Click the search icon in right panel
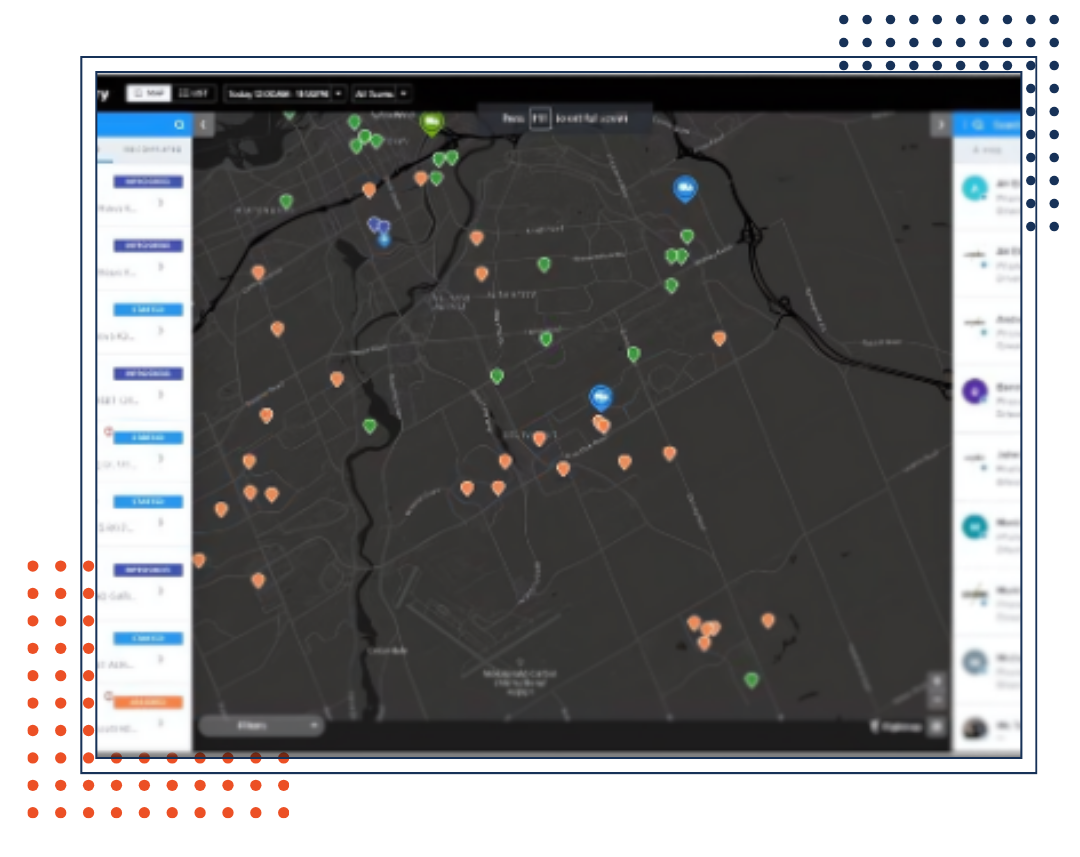 click(x=978, y=125)
